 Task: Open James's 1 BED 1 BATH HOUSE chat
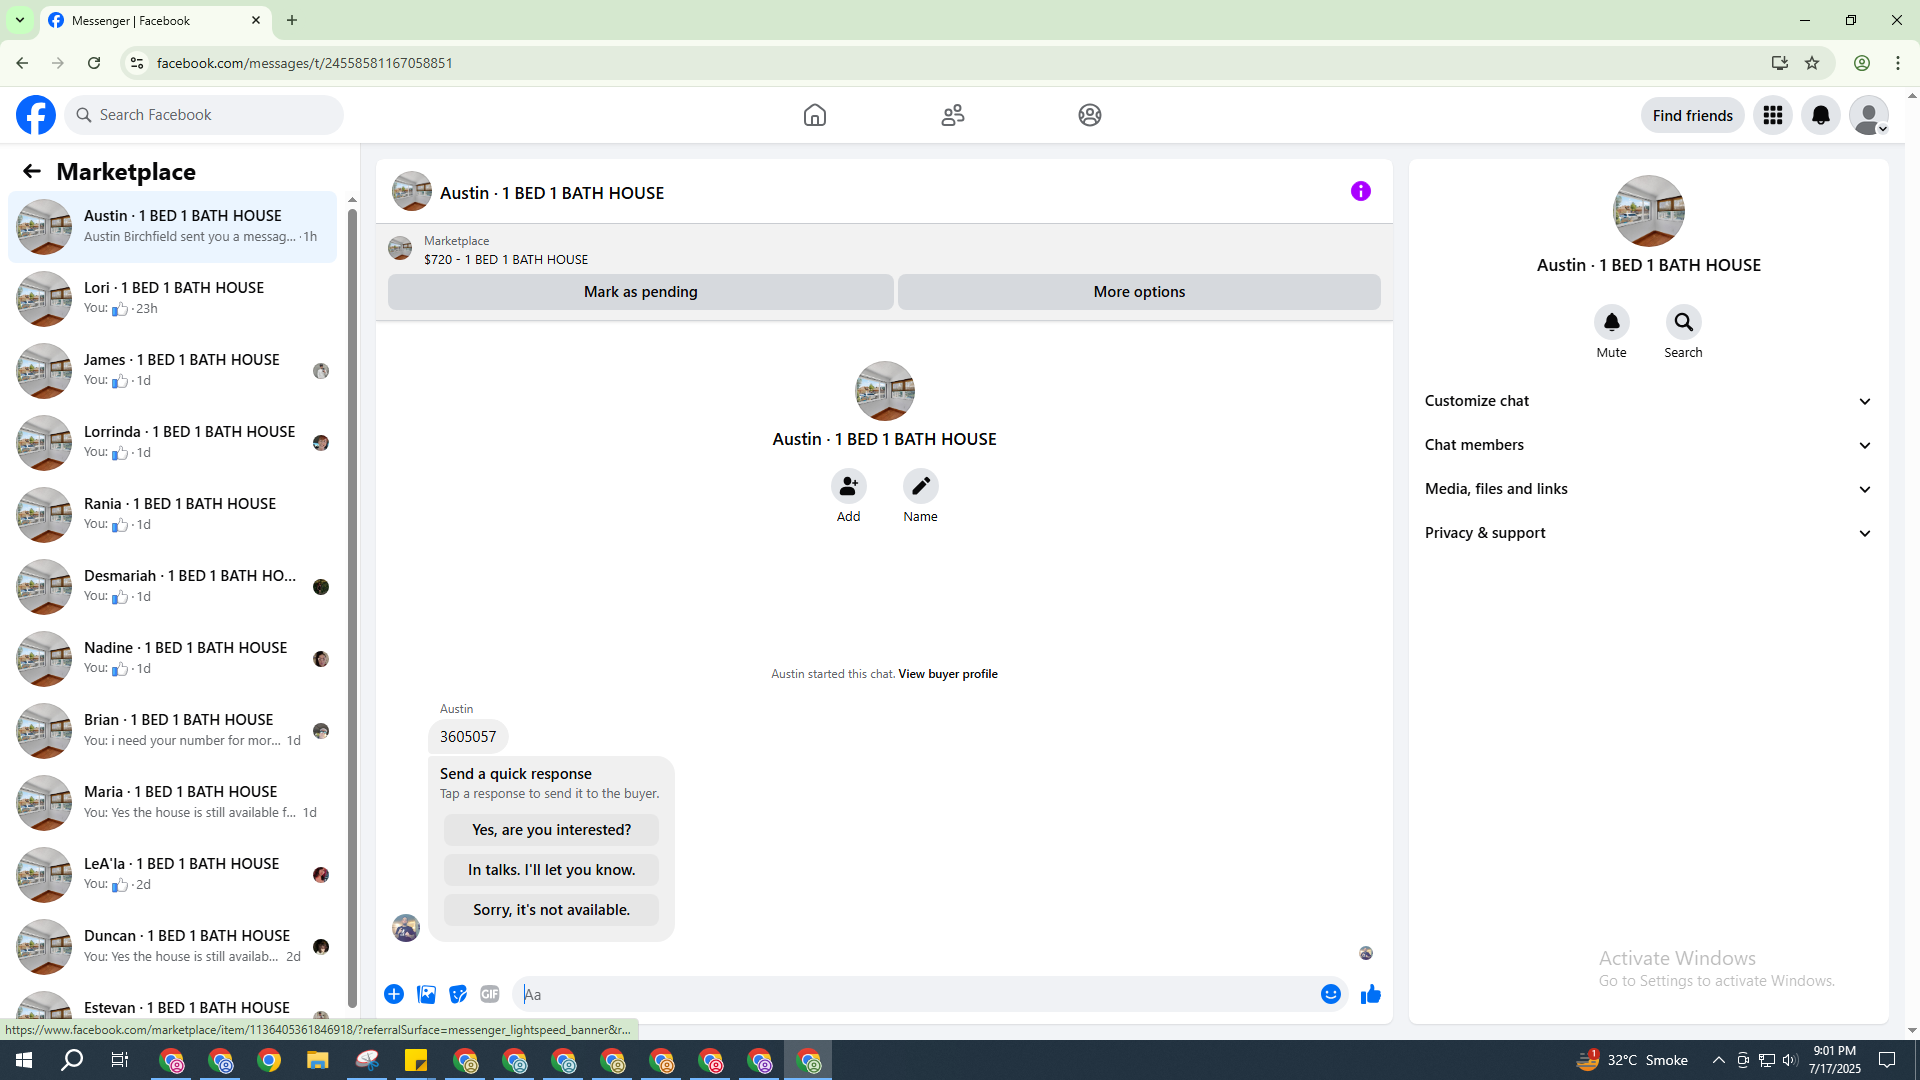pos(172,371)
